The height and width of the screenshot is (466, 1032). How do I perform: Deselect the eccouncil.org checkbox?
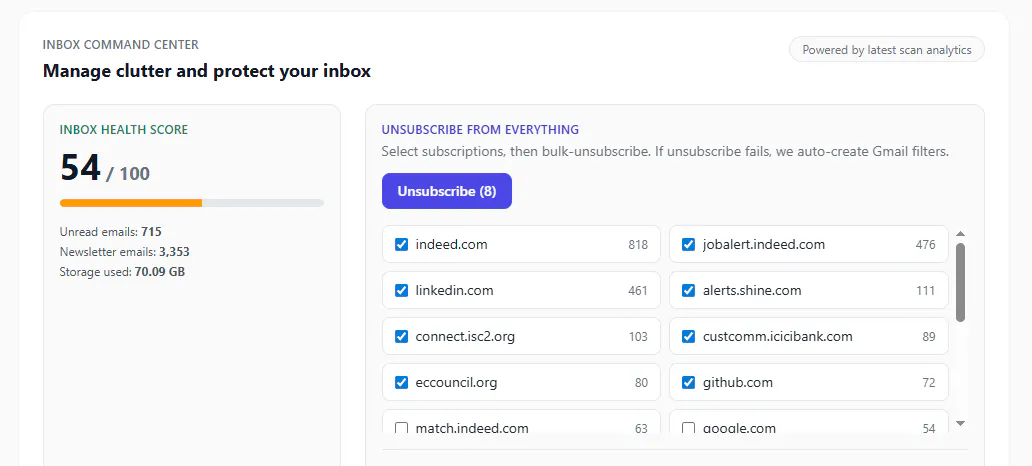pos(401,382)
